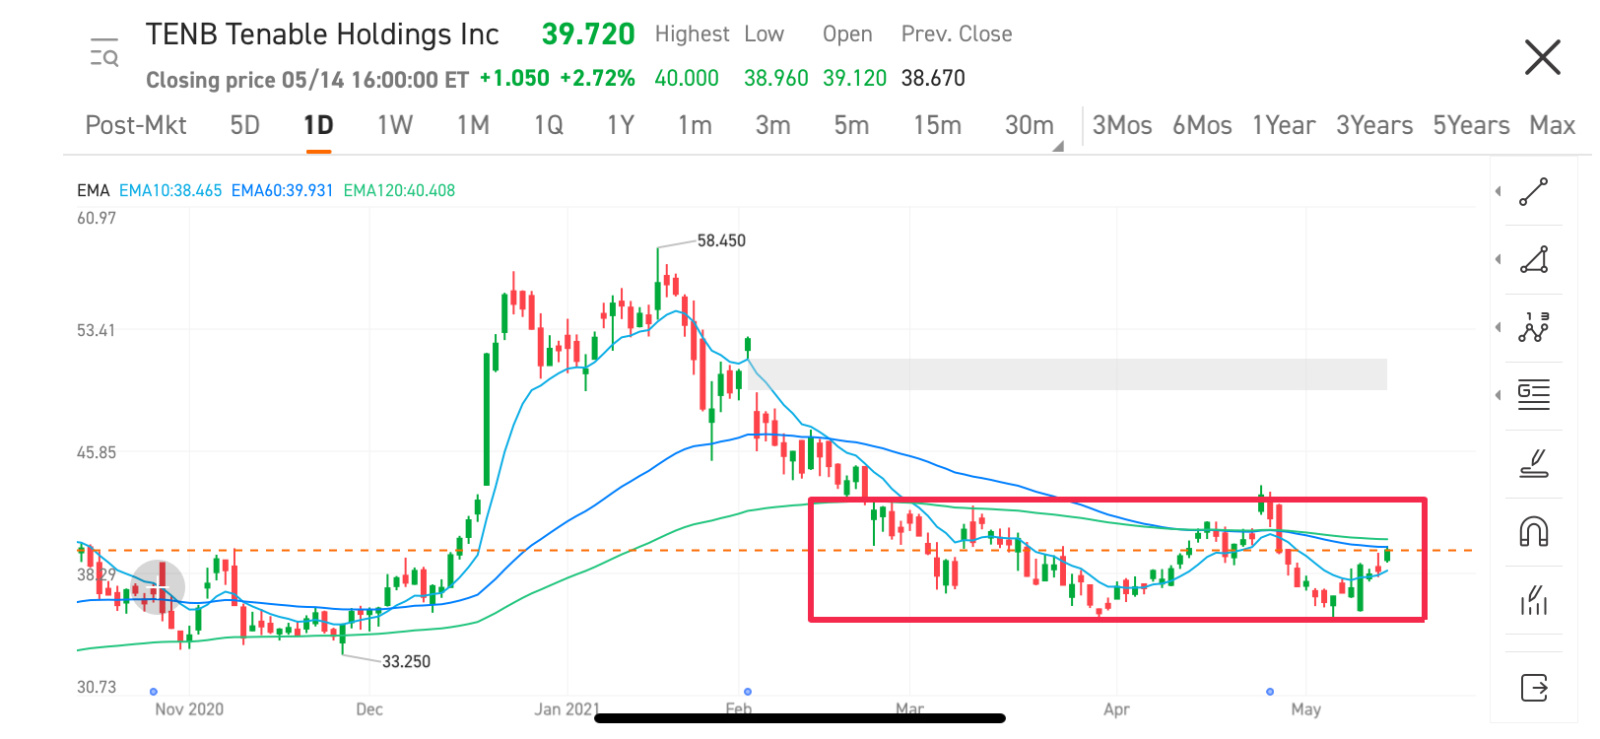Select the 30m minute interval tab

point(1029,126)
